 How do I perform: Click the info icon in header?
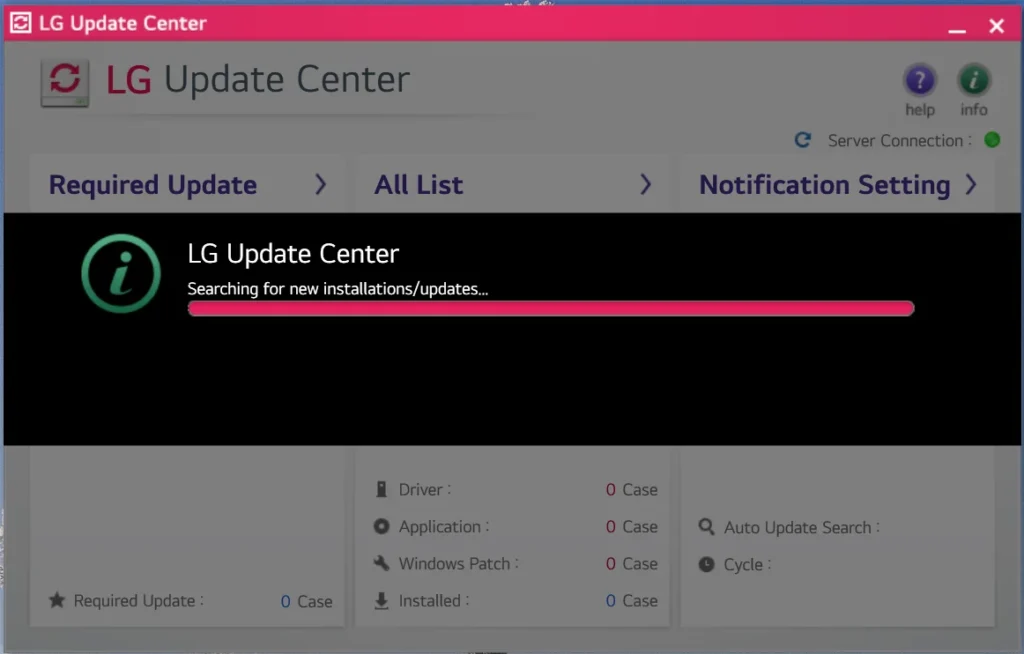973,80
